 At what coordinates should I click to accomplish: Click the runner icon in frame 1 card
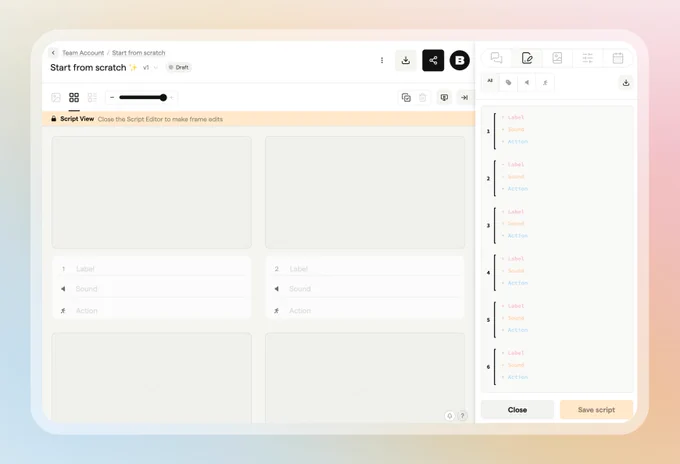click(63, 310)
